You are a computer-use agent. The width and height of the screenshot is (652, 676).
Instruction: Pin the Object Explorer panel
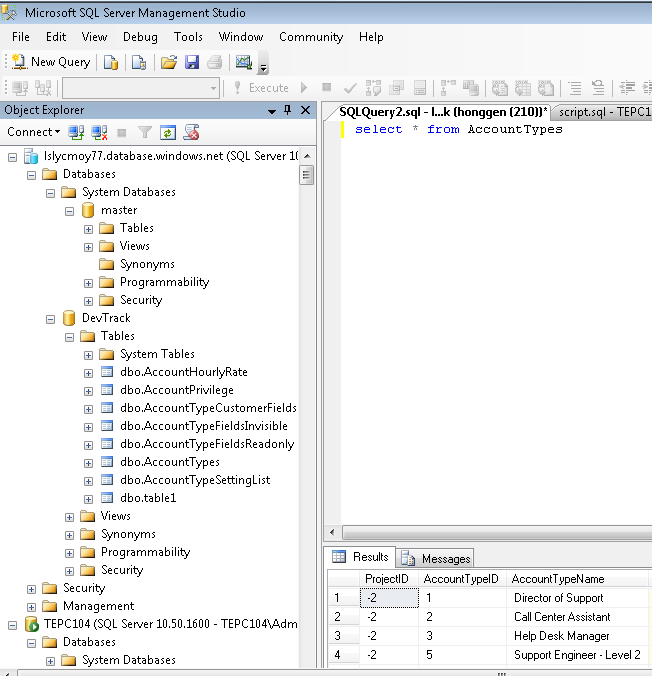pyautogui.click(x=288, y=110)
